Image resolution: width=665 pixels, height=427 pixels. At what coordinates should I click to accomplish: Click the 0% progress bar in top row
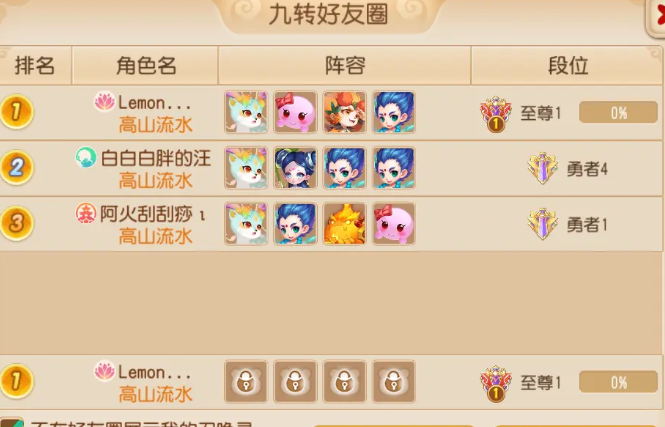(618, 112)
